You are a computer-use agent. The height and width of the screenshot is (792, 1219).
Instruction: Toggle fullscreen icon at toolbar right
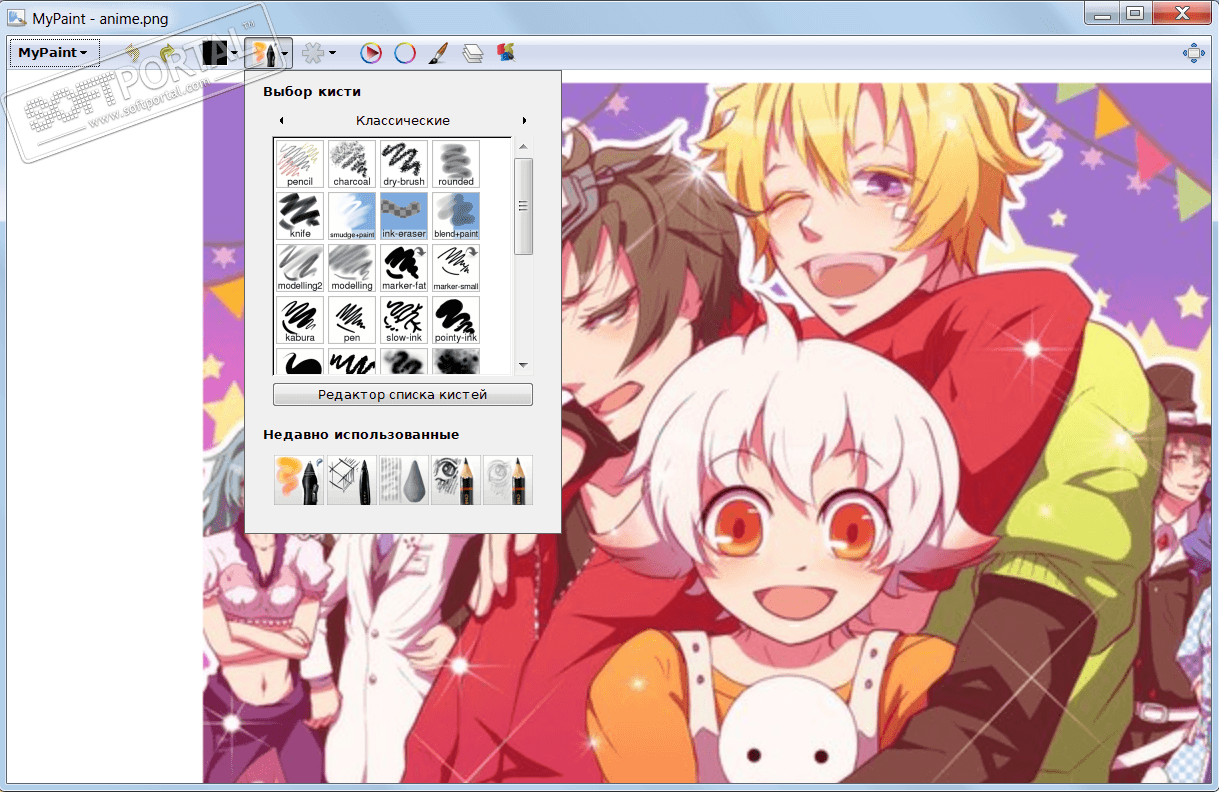[x=1193, y=53]
